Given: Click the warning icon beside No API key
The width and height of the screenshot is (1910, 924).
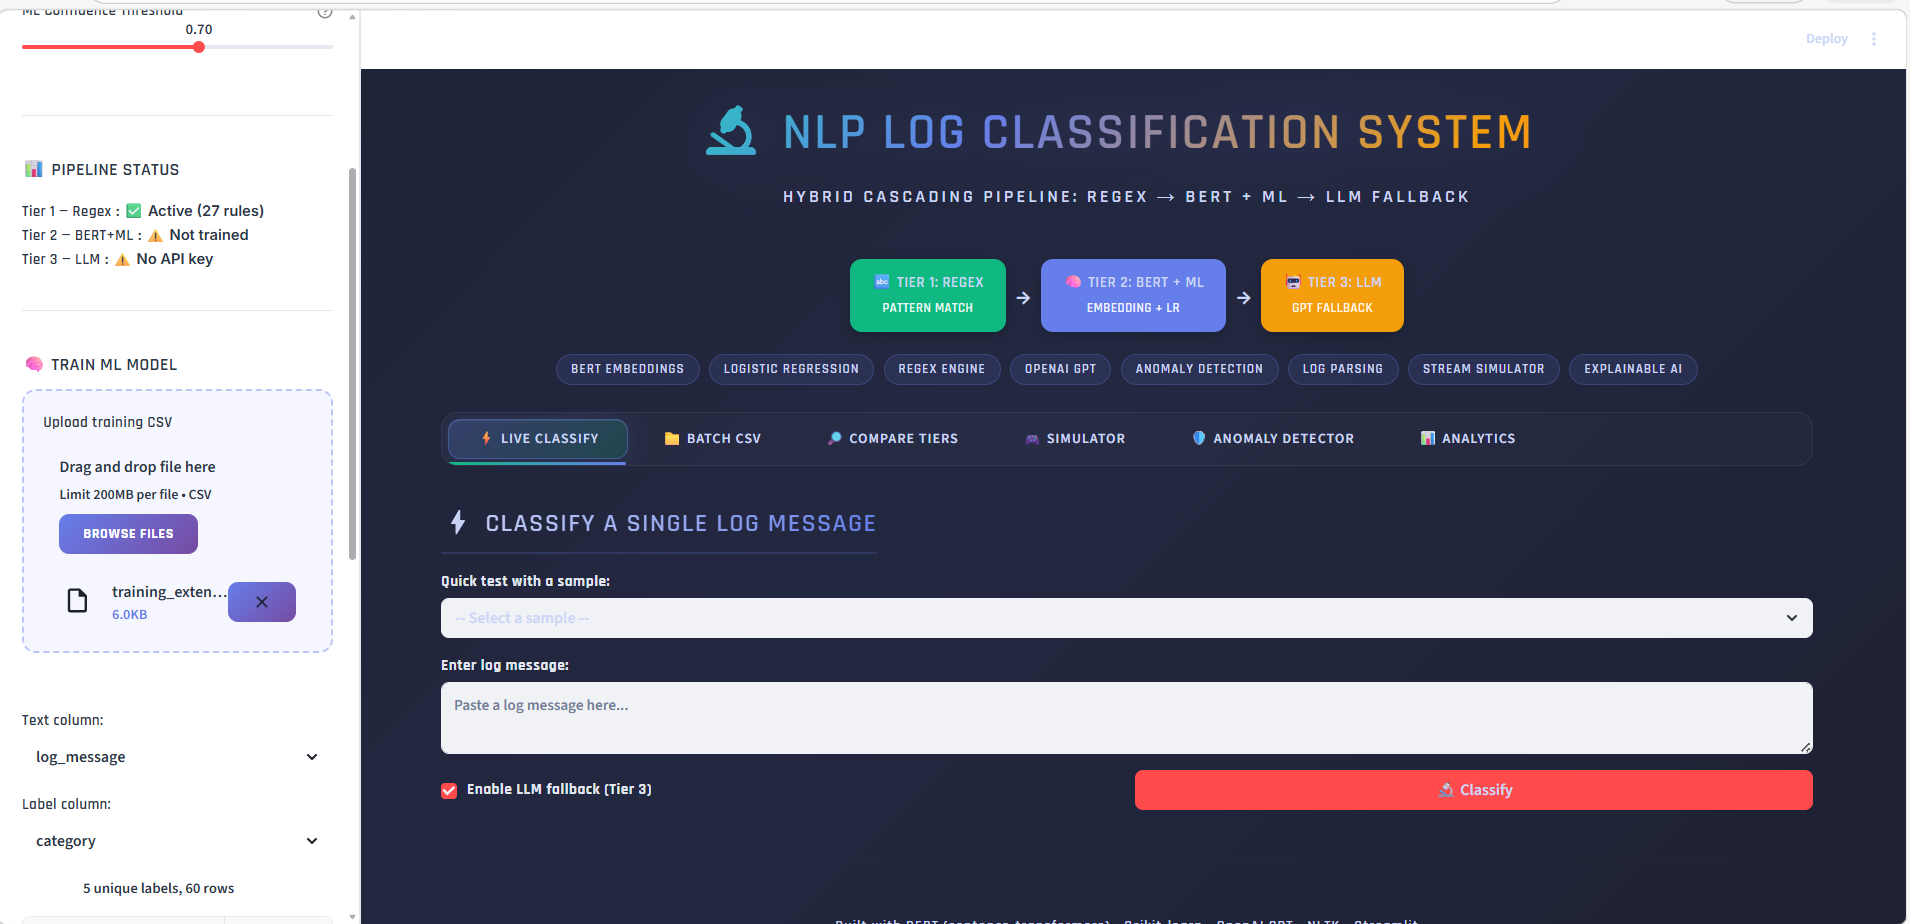Looking at the screenshot, I should (122, 260).
